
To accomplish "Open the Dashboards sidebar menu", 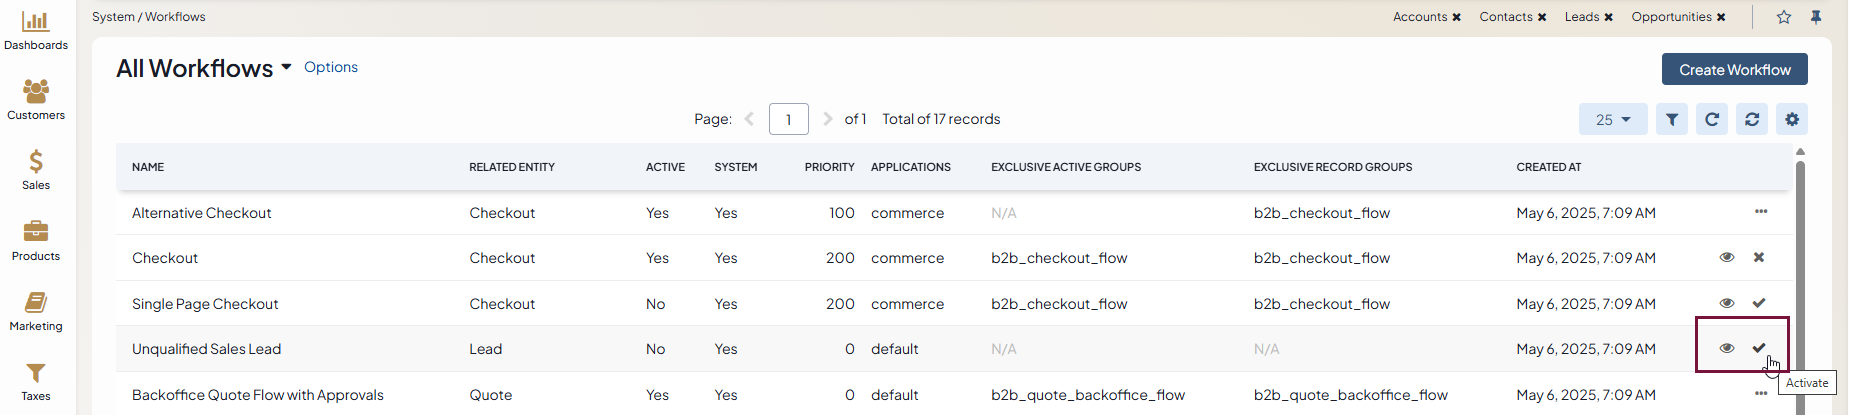I will click(36, 30).
